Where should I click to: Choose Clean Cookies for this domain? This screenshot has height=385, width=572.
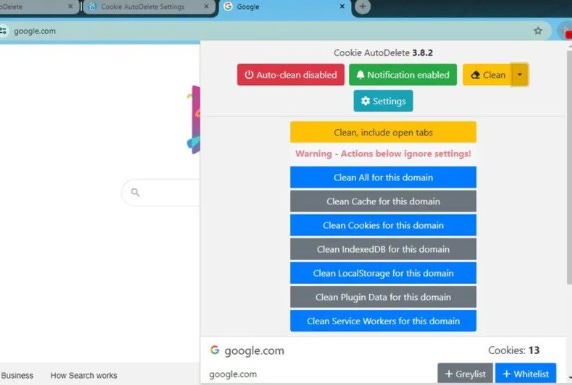(383, 225)
